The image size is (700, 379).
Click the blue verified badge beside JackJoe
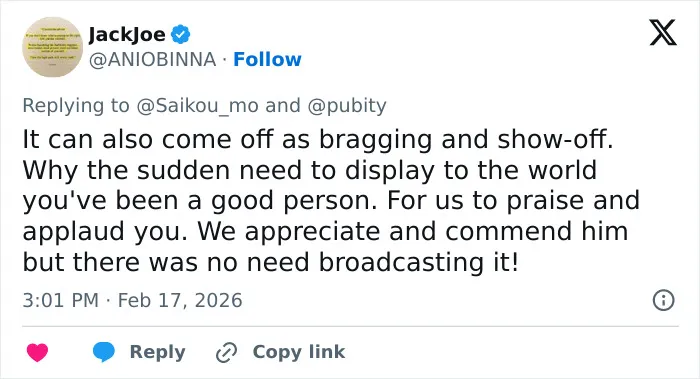click(180, 34)
